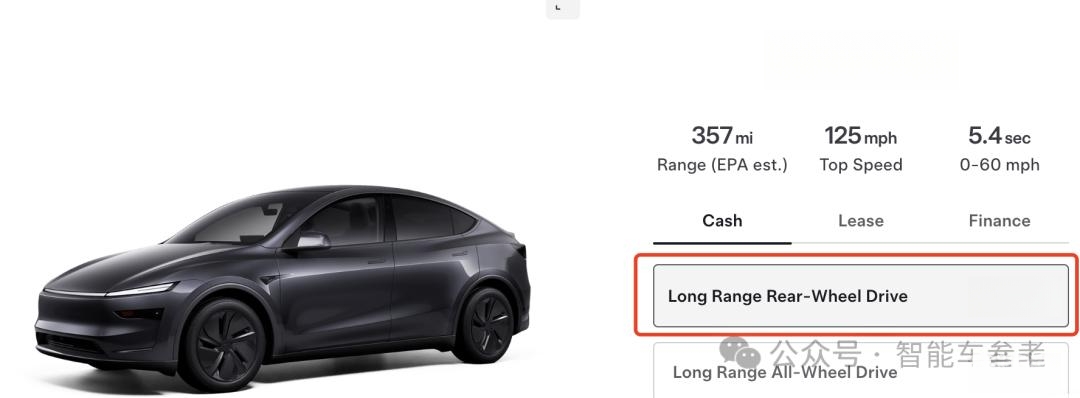Click the silver side mirror on the car
1080x398 pixels.
point(311,241)
